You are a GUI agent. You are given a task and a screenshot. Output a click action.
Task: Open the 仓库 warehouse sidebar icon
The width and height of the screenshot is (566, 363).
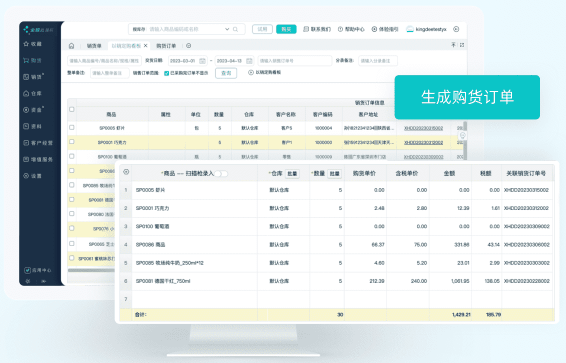[x=26, y=93]
